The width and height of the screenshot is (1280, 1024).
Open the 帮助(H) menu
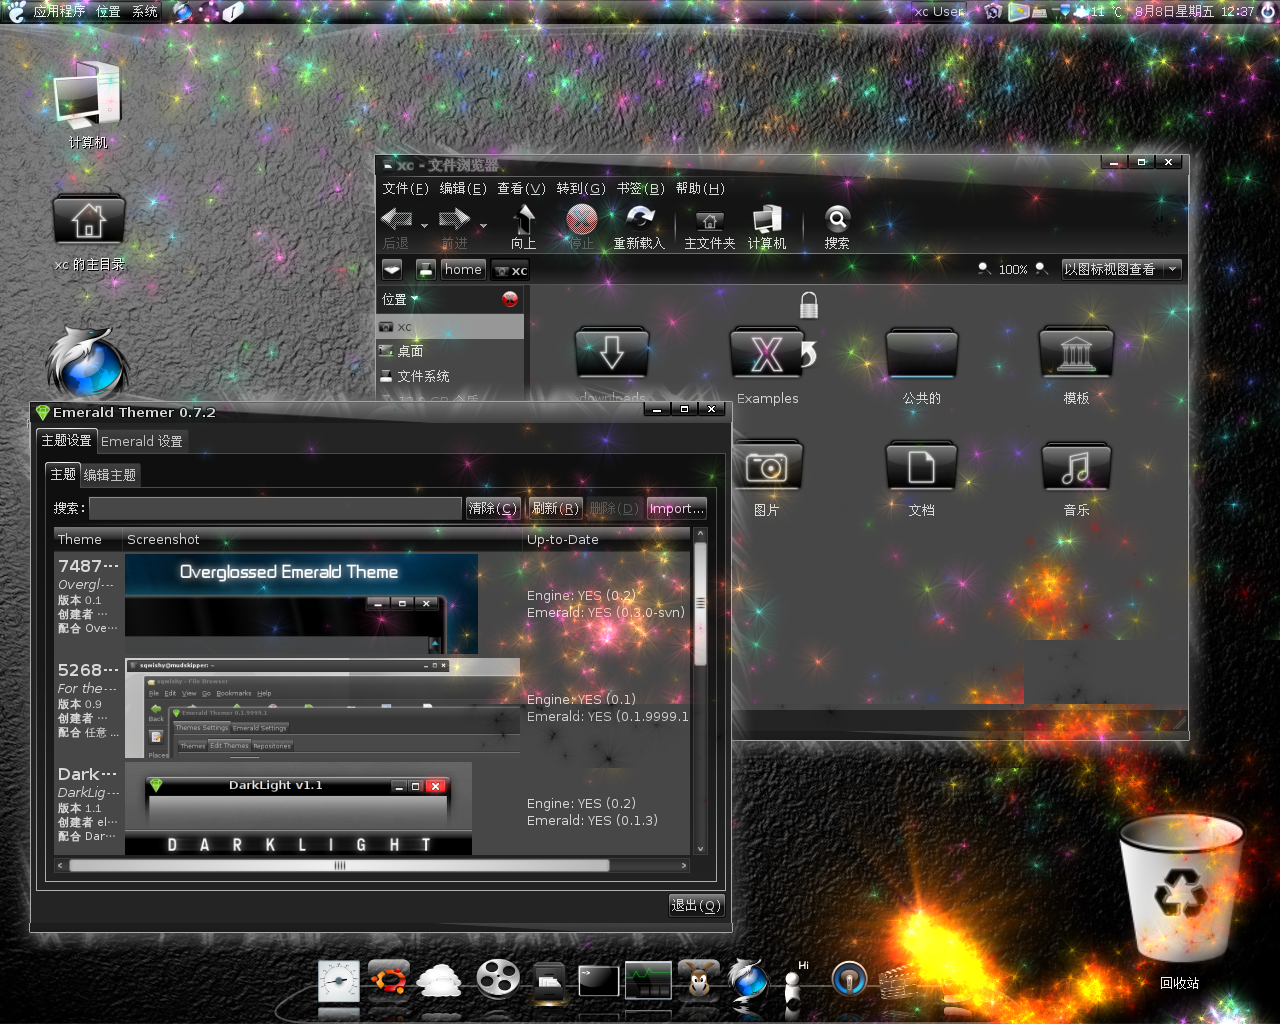[700, 188]
